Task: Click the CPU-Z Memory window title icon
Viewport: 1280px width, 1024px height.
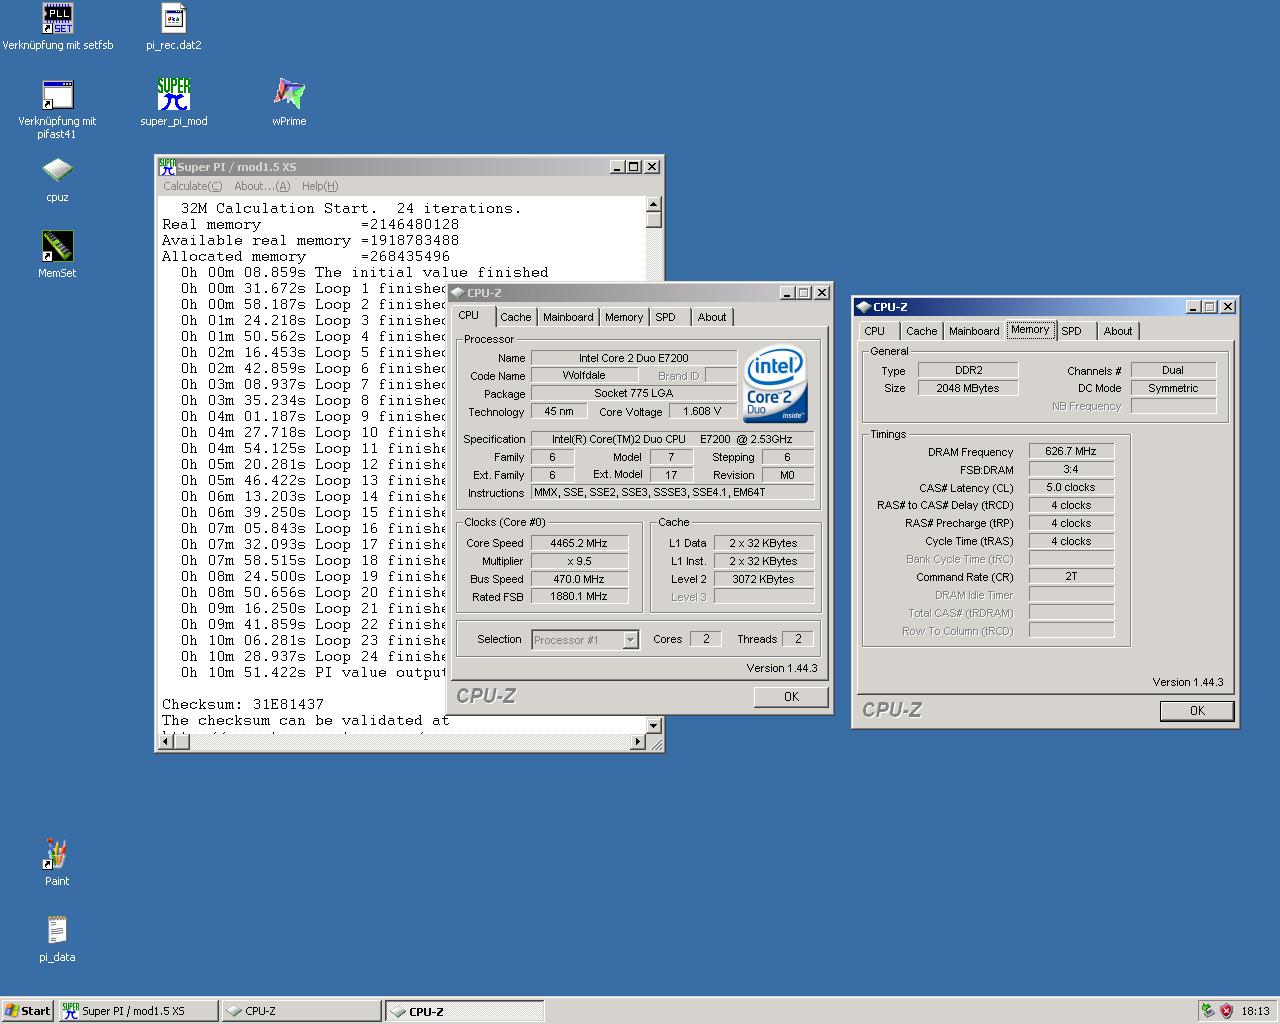Action: 864,307
